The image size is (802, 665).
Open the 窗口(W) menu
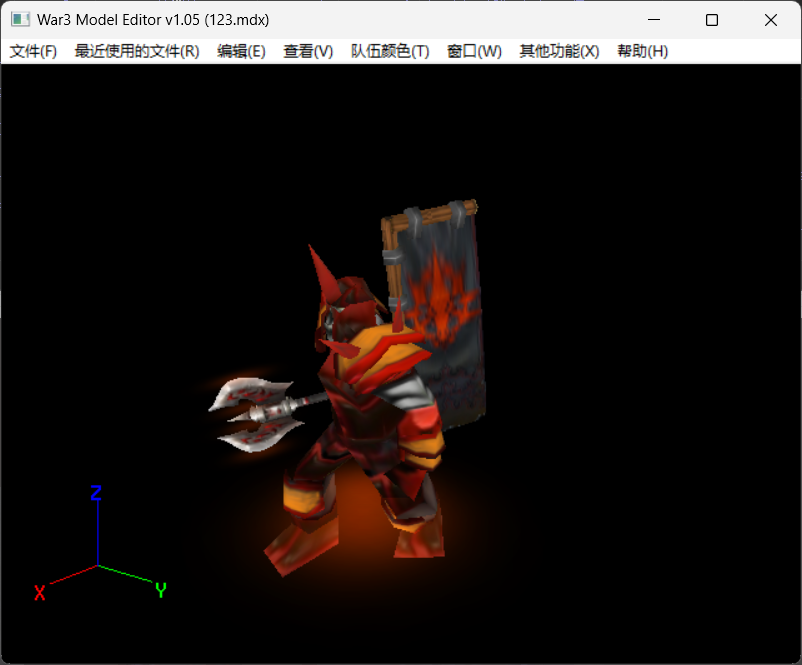(x=474, y=51)
